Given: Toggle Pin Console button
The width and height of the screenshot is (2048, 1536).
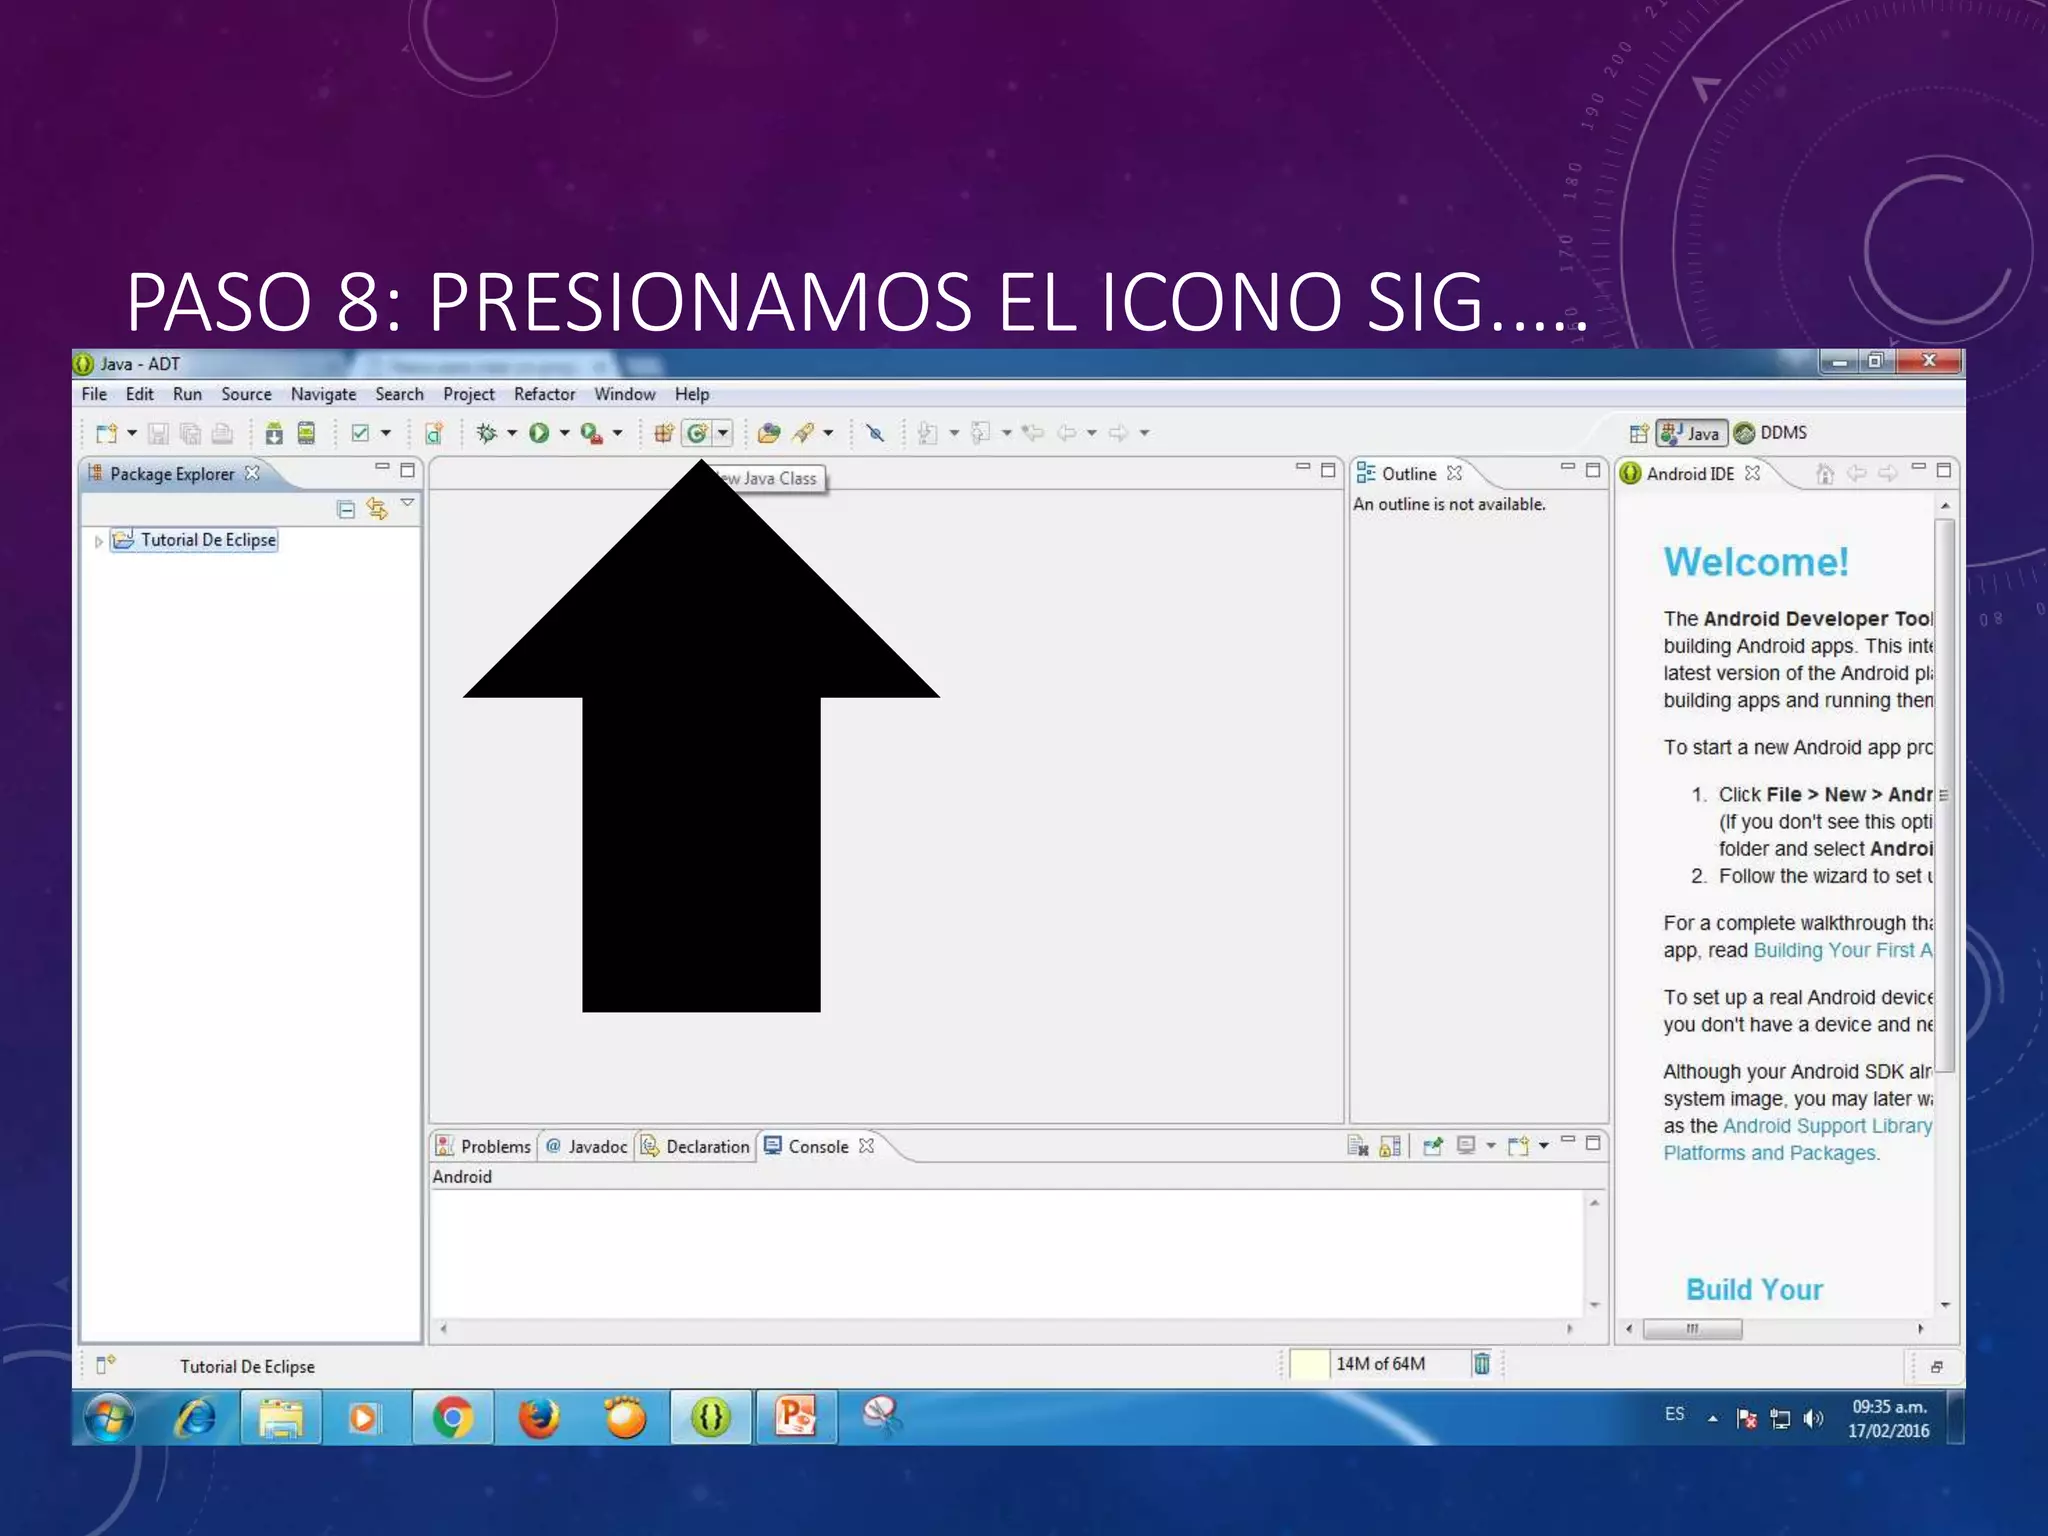Looking at the screenshot, I should (x=1433, y=1146).
